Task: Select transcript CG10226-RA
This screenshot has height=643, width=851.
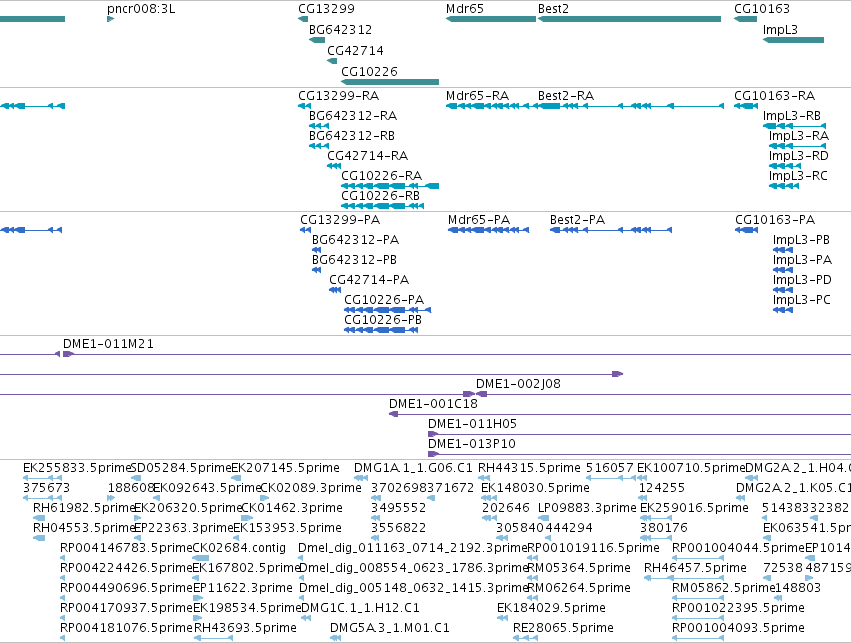Action: pyautogui.click(x=390, y=186)
